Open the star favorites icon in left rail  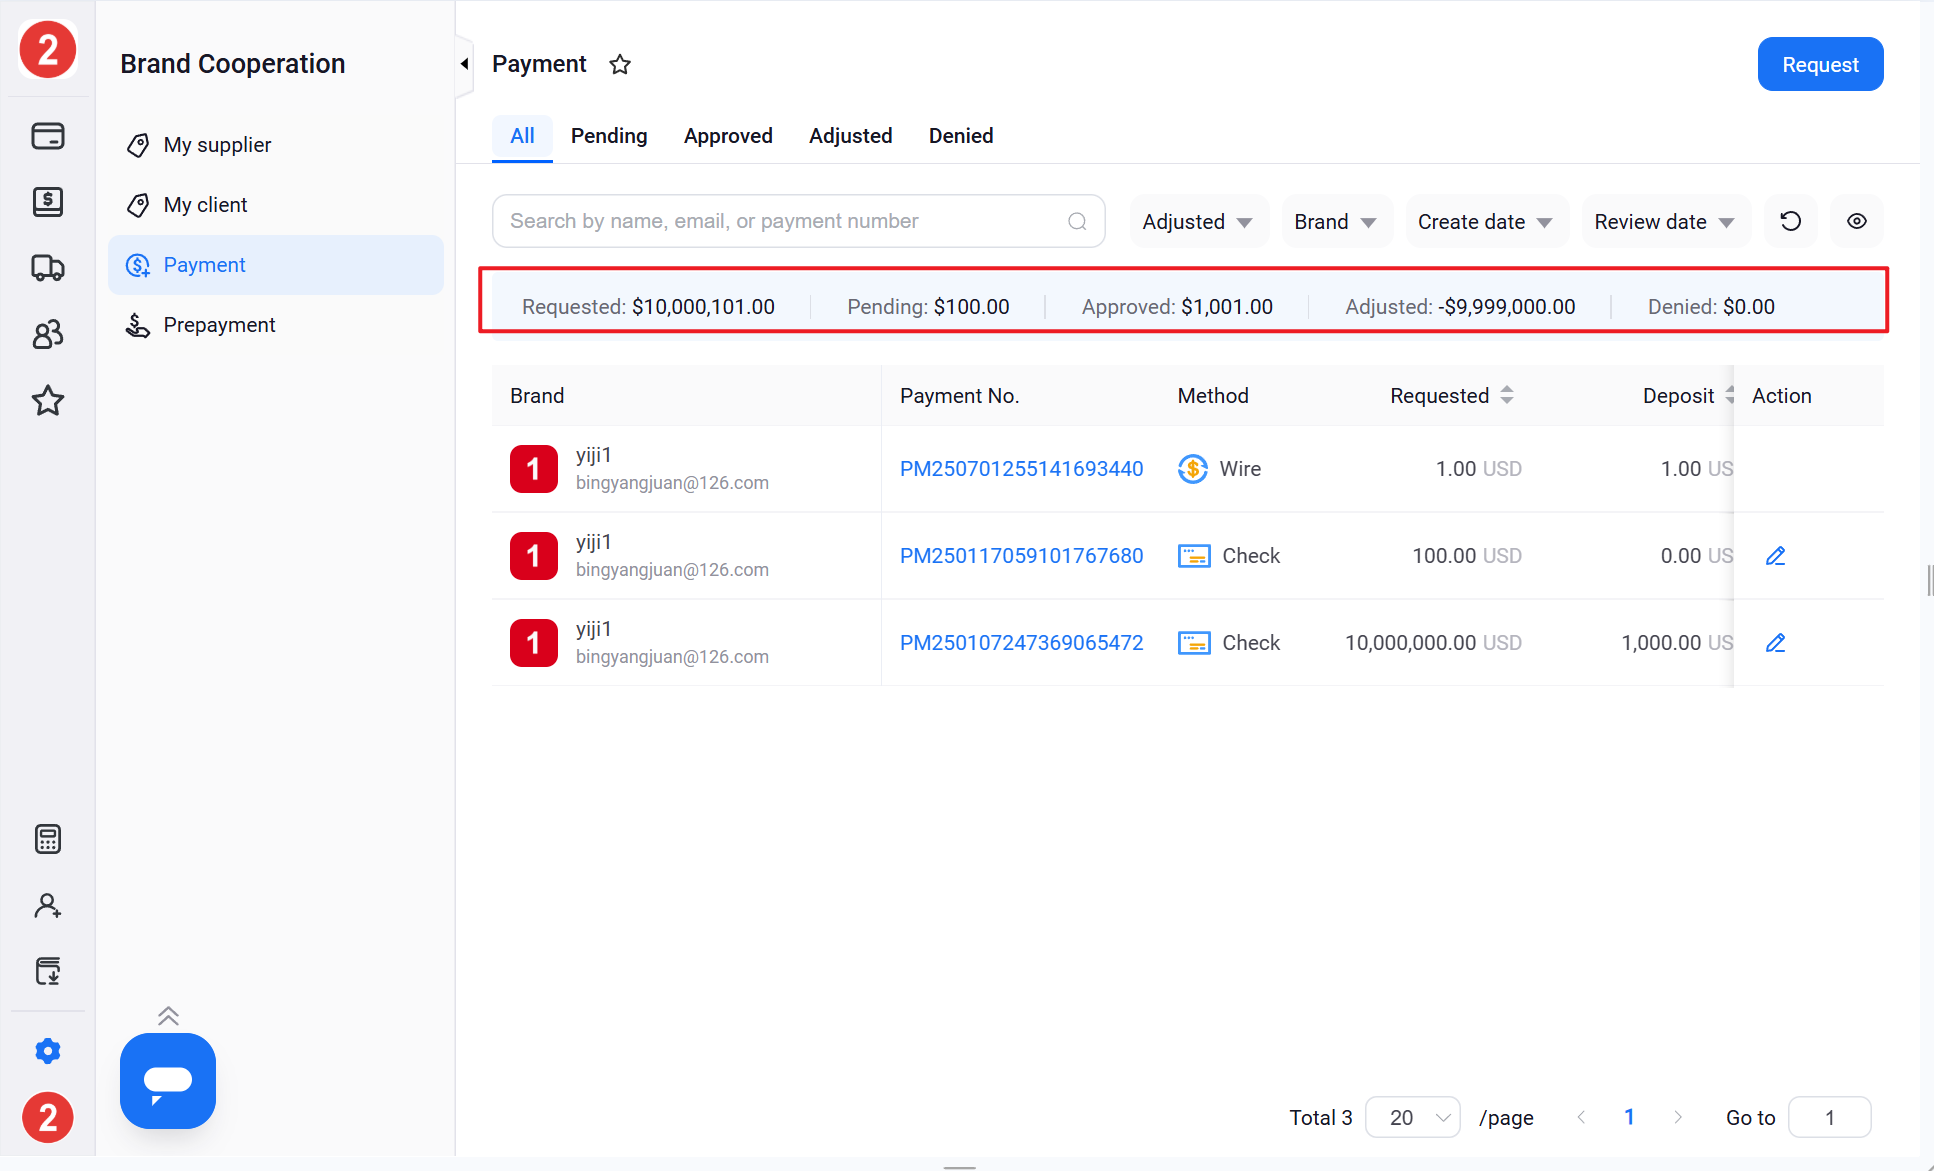[x=48, y=400]
